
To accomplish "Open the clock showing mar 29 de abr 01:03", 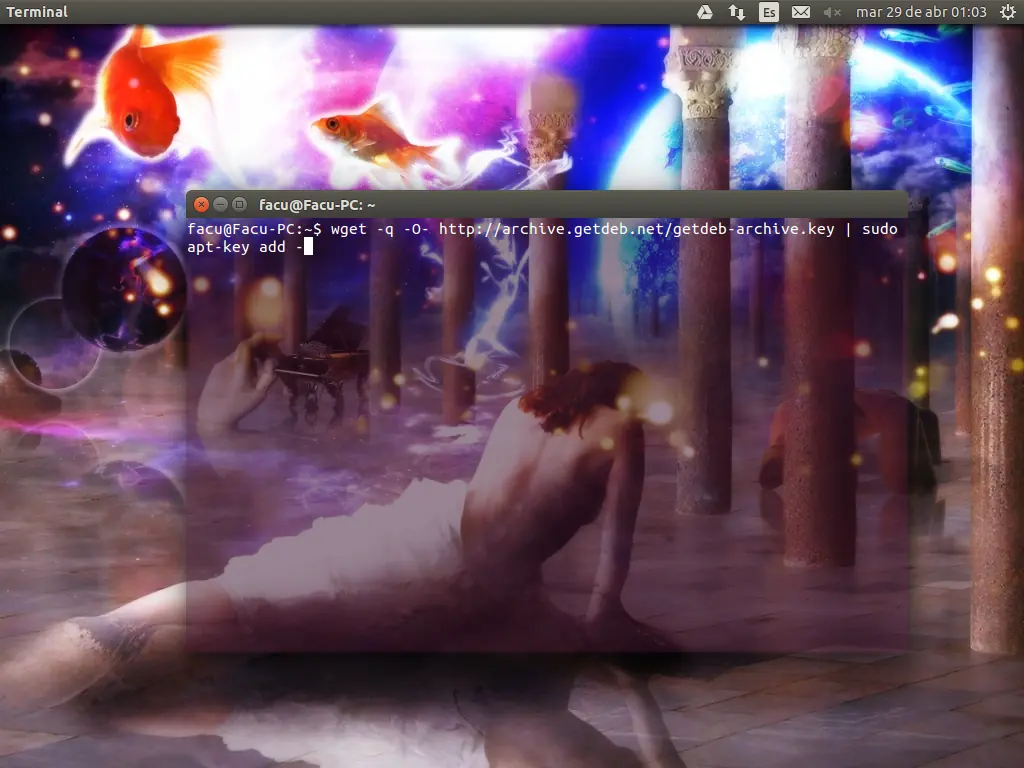I will [921, 12].
